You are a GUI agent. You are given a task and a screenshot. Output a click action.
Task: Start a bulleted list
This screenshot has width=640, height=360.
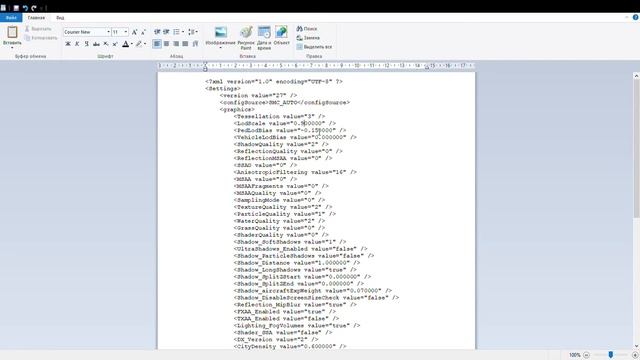(x=176, y=32)
